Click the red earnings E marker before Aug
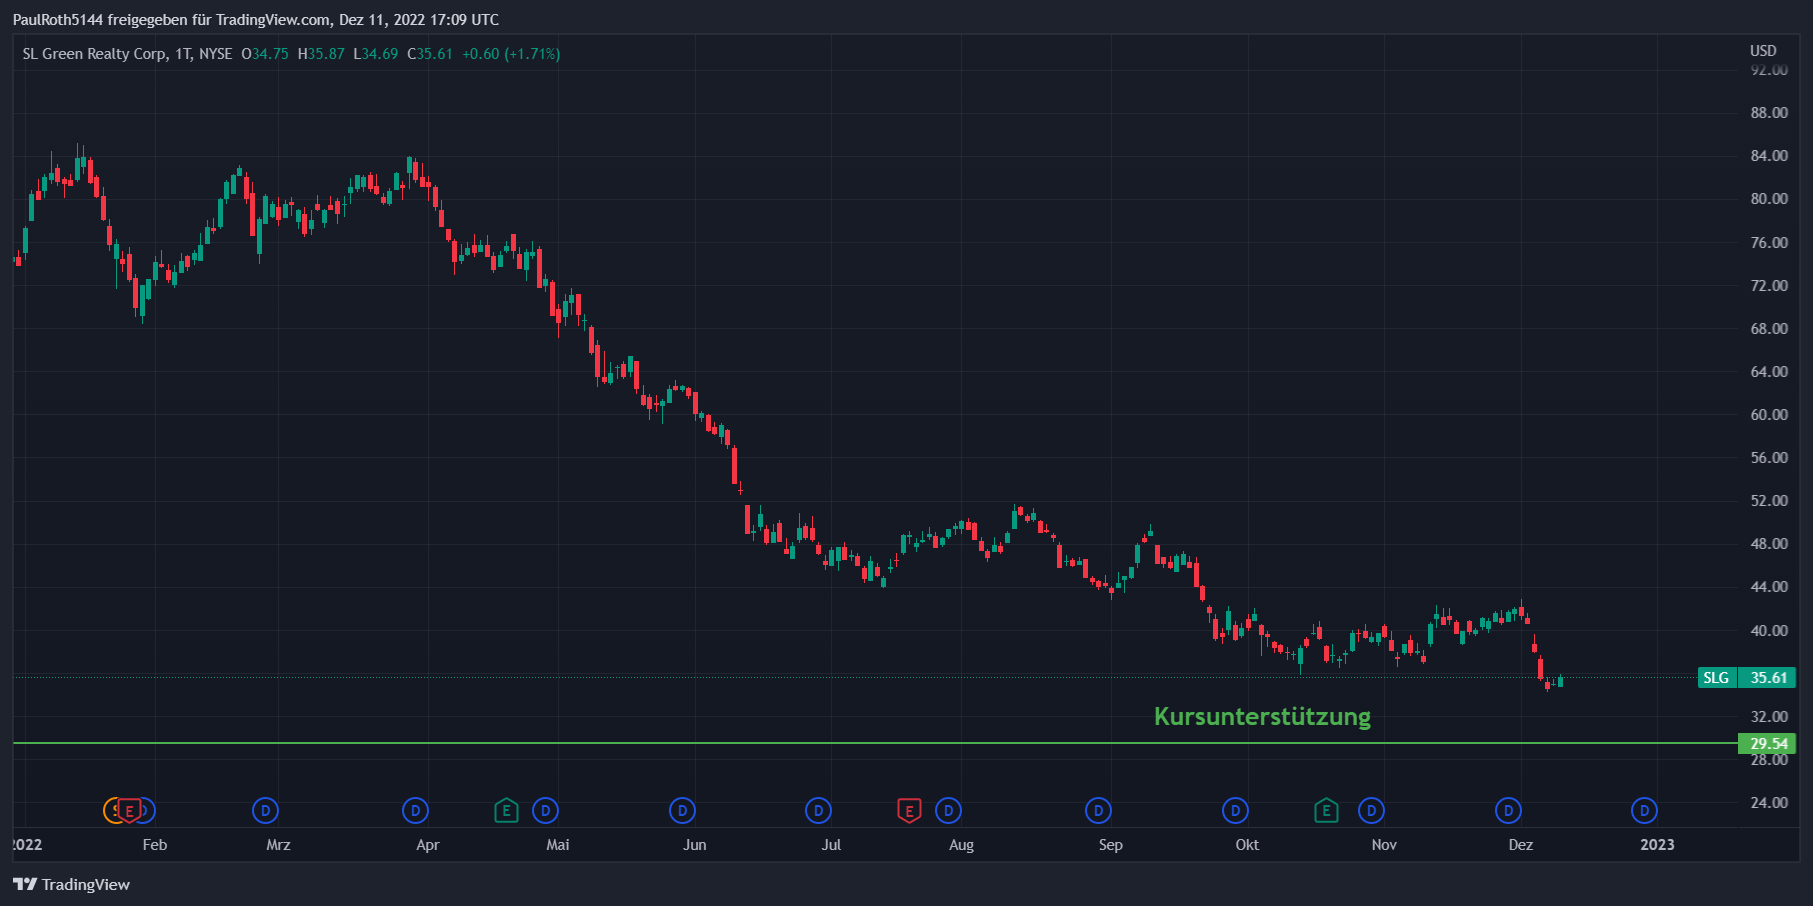The height and width of the screenshot is (906, 1813). [x=908, y=810]
